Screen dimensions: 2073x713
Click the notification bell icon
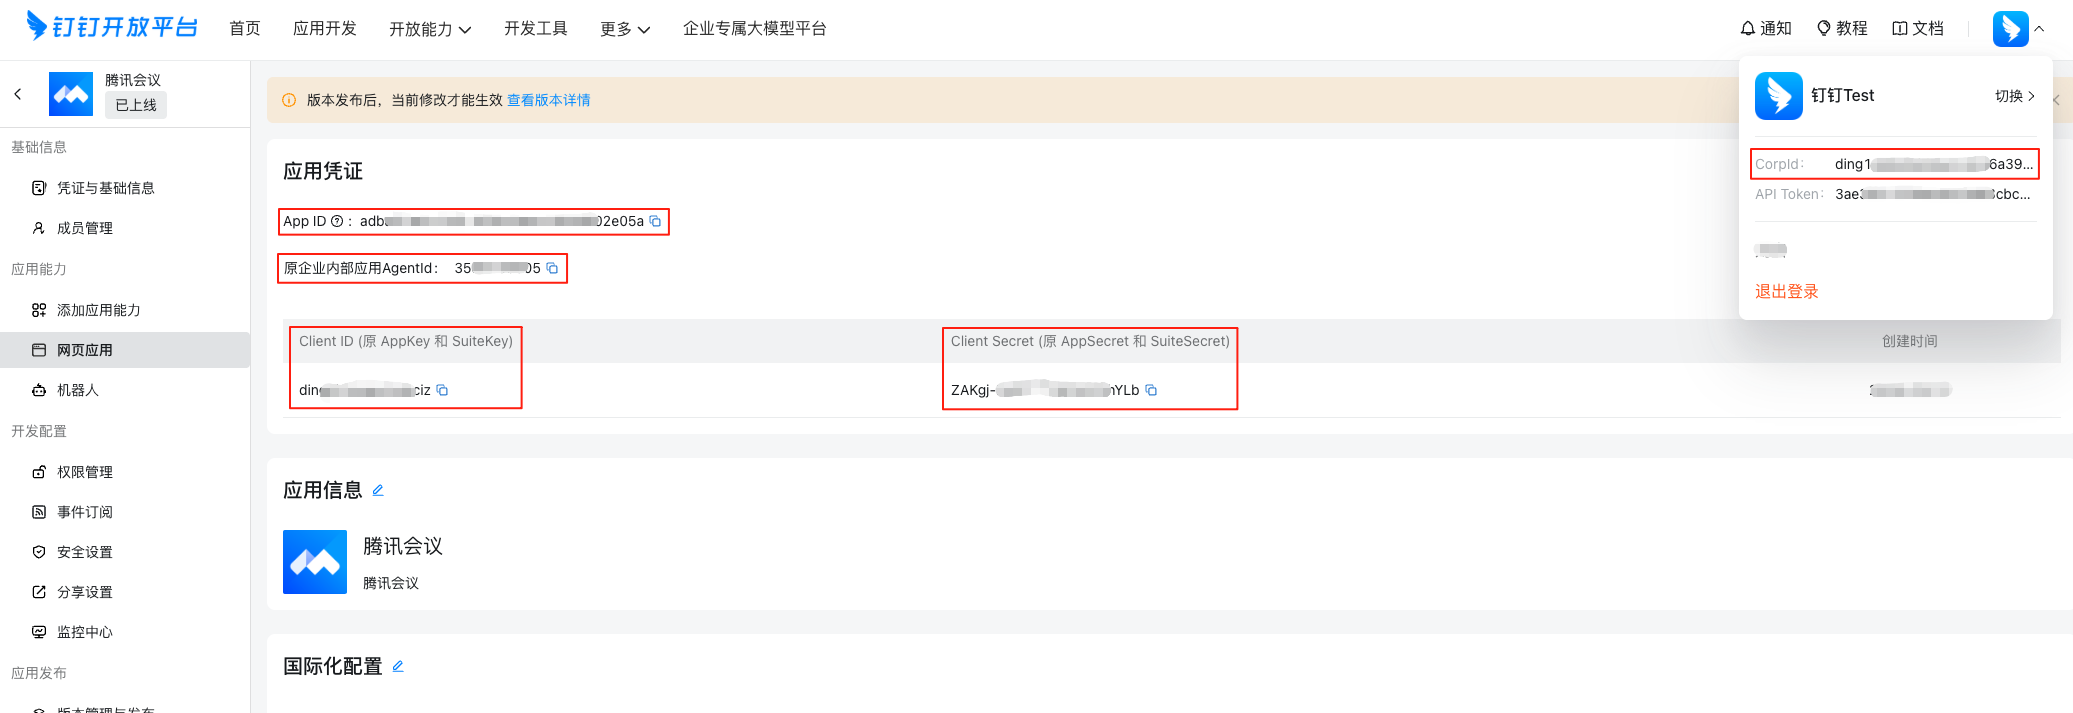point(1748,28)
